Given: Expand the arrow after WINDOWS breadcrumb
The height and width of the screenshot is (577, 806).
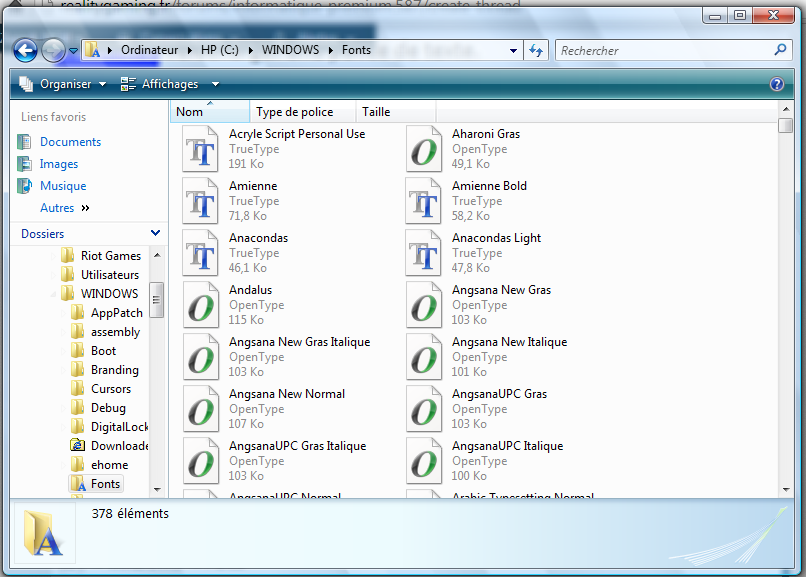Looking at the screenshot, I should tap(331, 50).
